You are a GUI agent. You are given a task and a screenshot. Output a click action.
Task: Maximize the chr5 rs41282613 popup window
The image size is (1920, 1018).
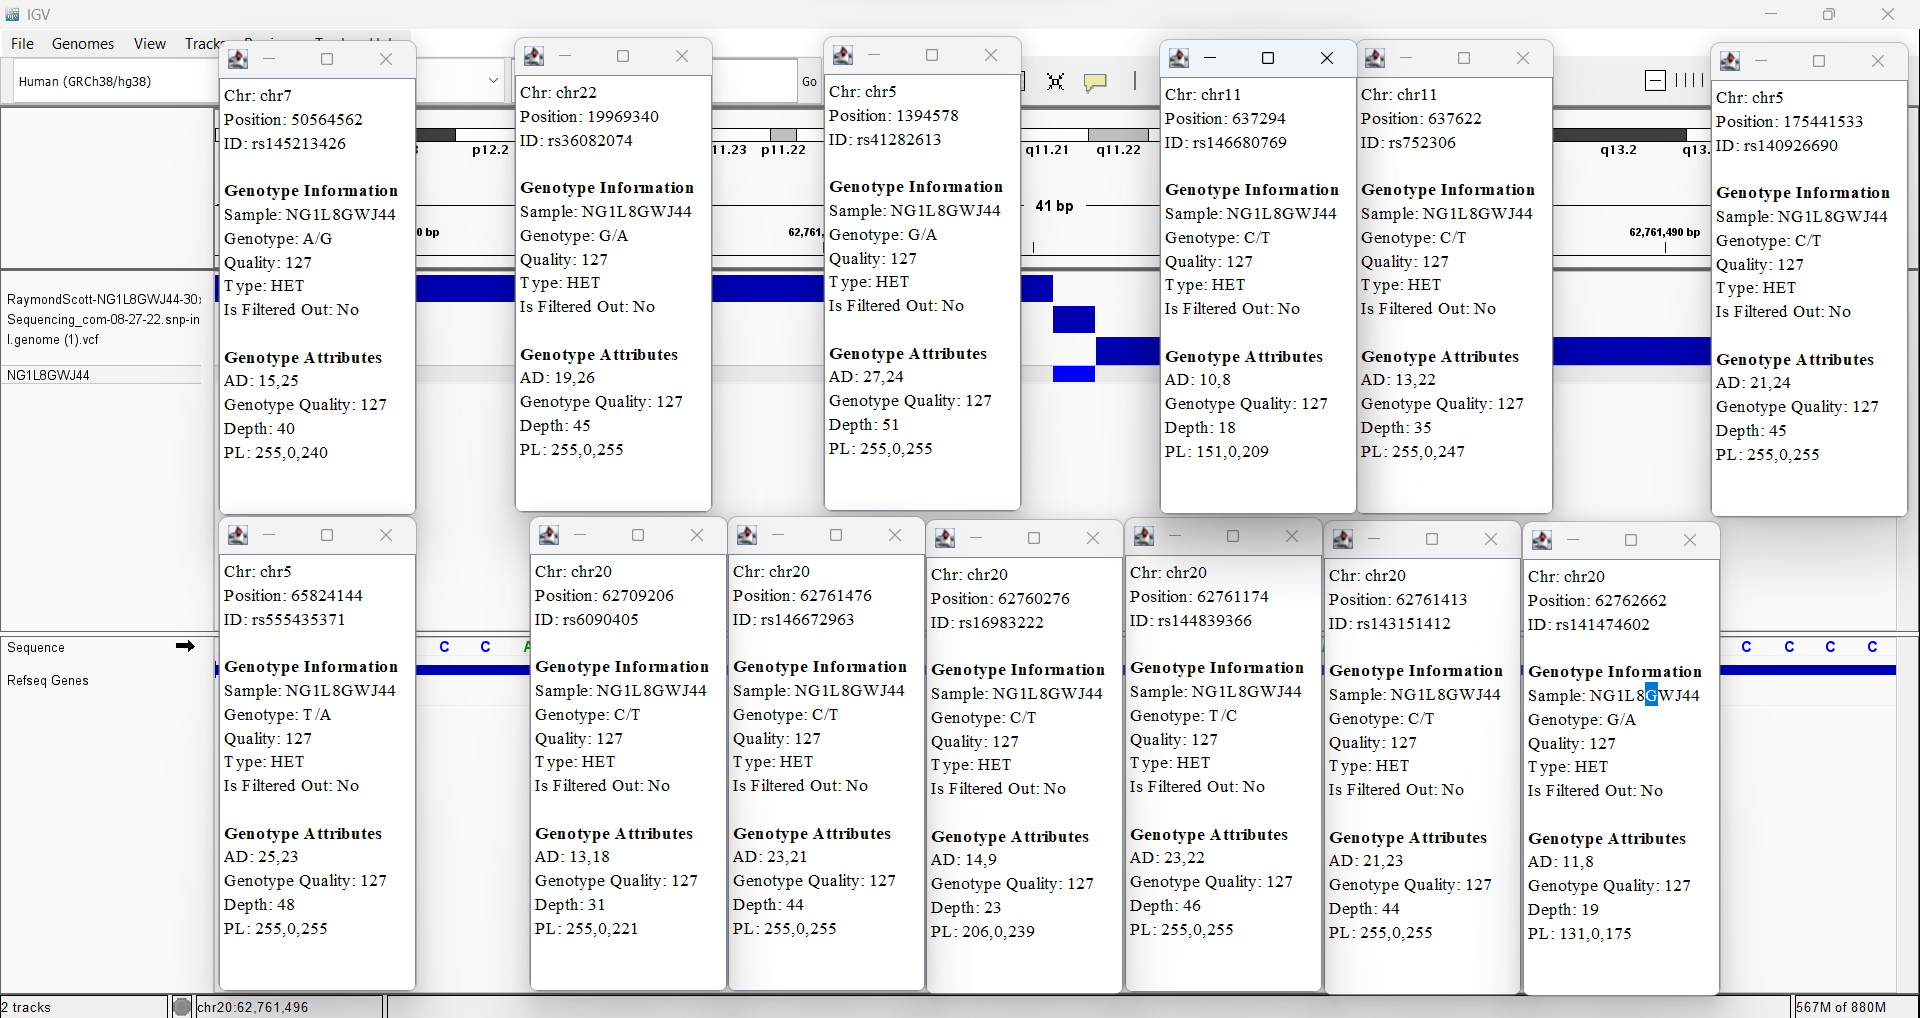pyautogui.click(x=932, y=55)
